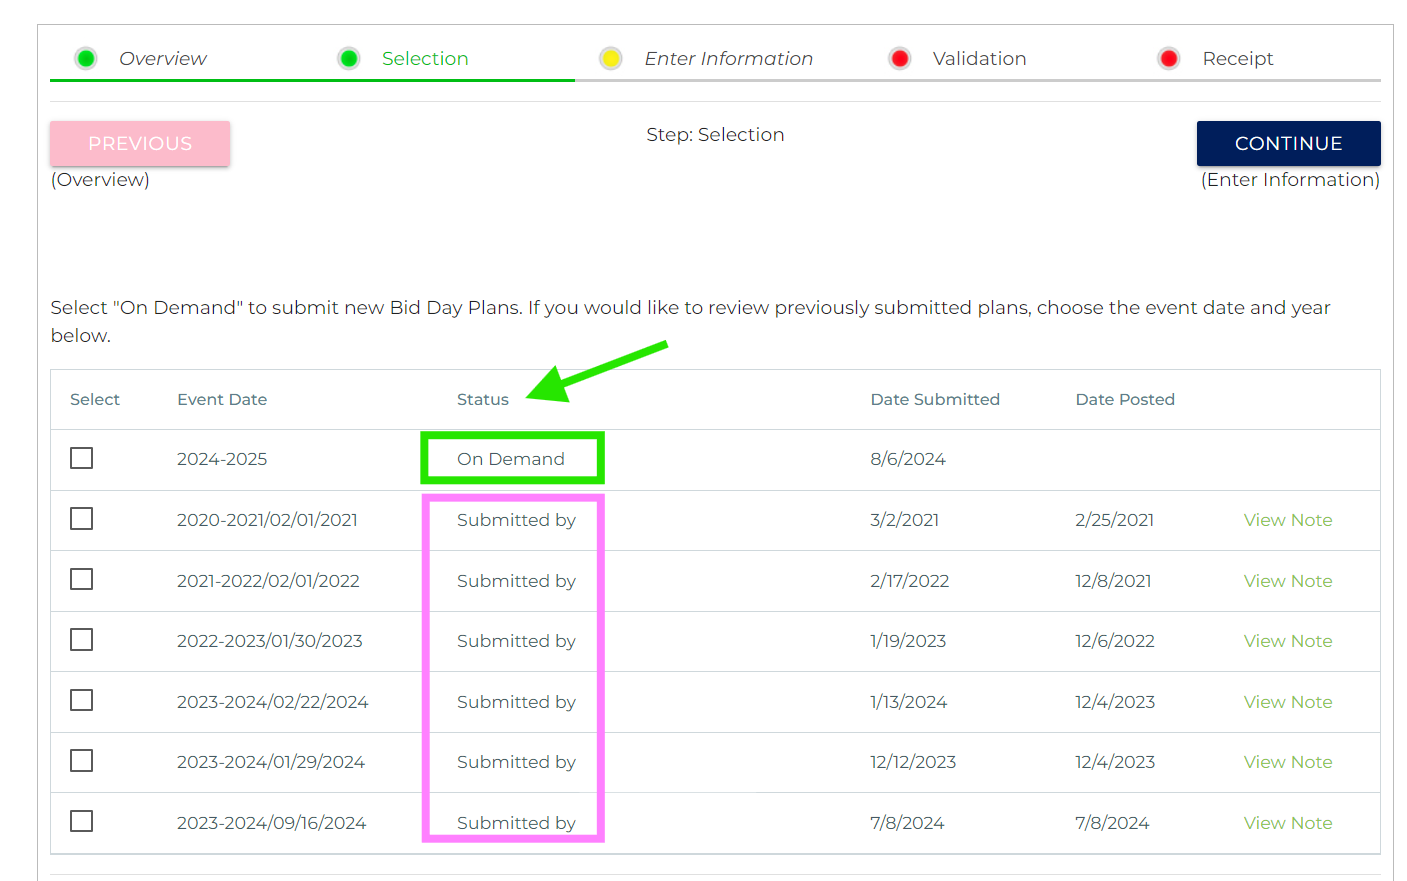Click the green Selection step indicator dot
1407x881 pixels.
[349, 59]
